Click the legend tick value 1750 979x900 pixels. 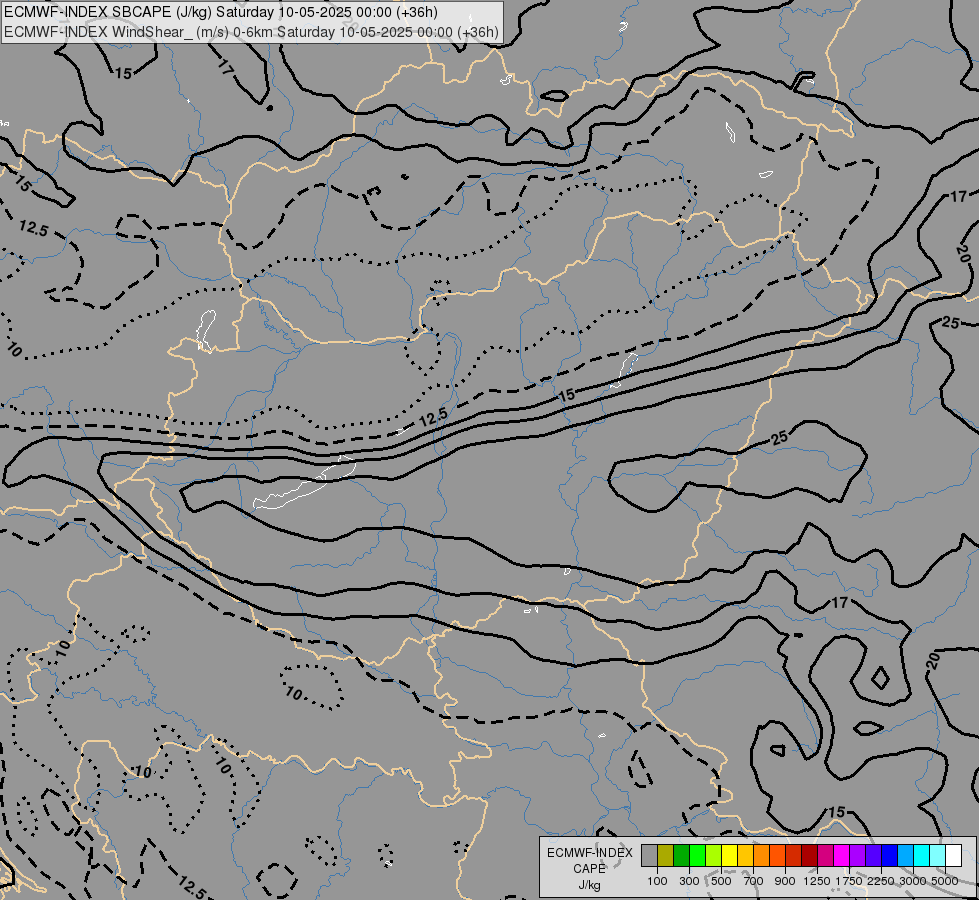pyautogui.click(x=849, y=881)
